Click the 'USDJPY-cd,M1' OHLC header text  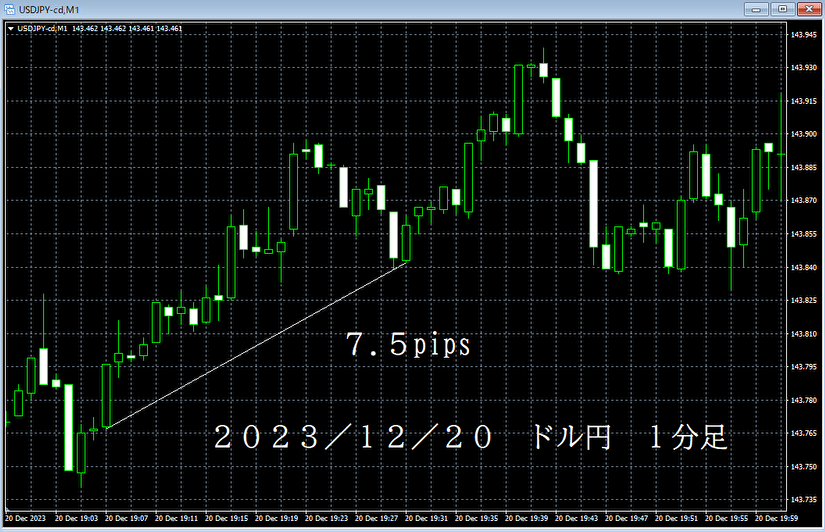100,28
